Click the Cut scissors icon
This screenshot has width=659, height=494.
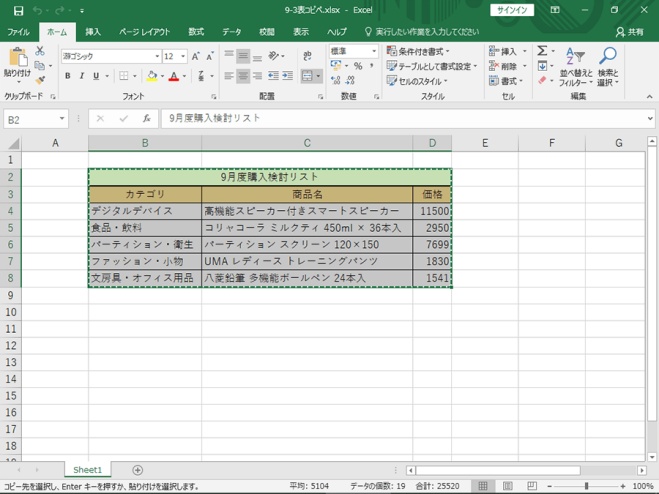(x=40, y=50)
